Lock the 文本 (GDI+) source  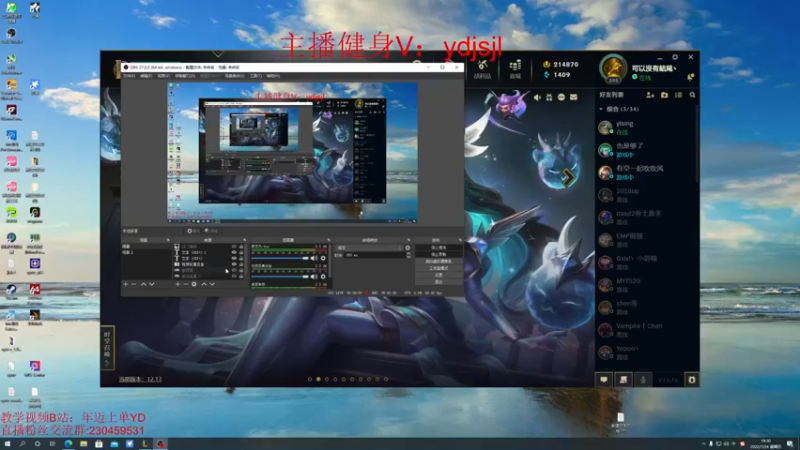tap(241, 258)
